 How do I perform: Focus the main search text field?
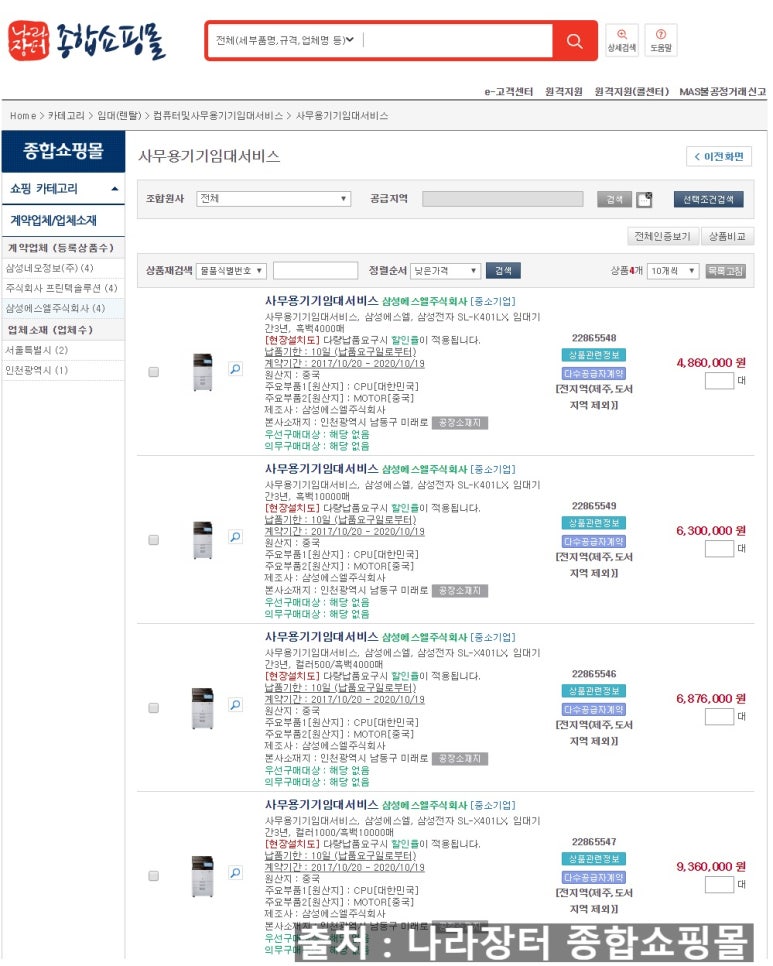pyautogui.click(x=456, y=40)
